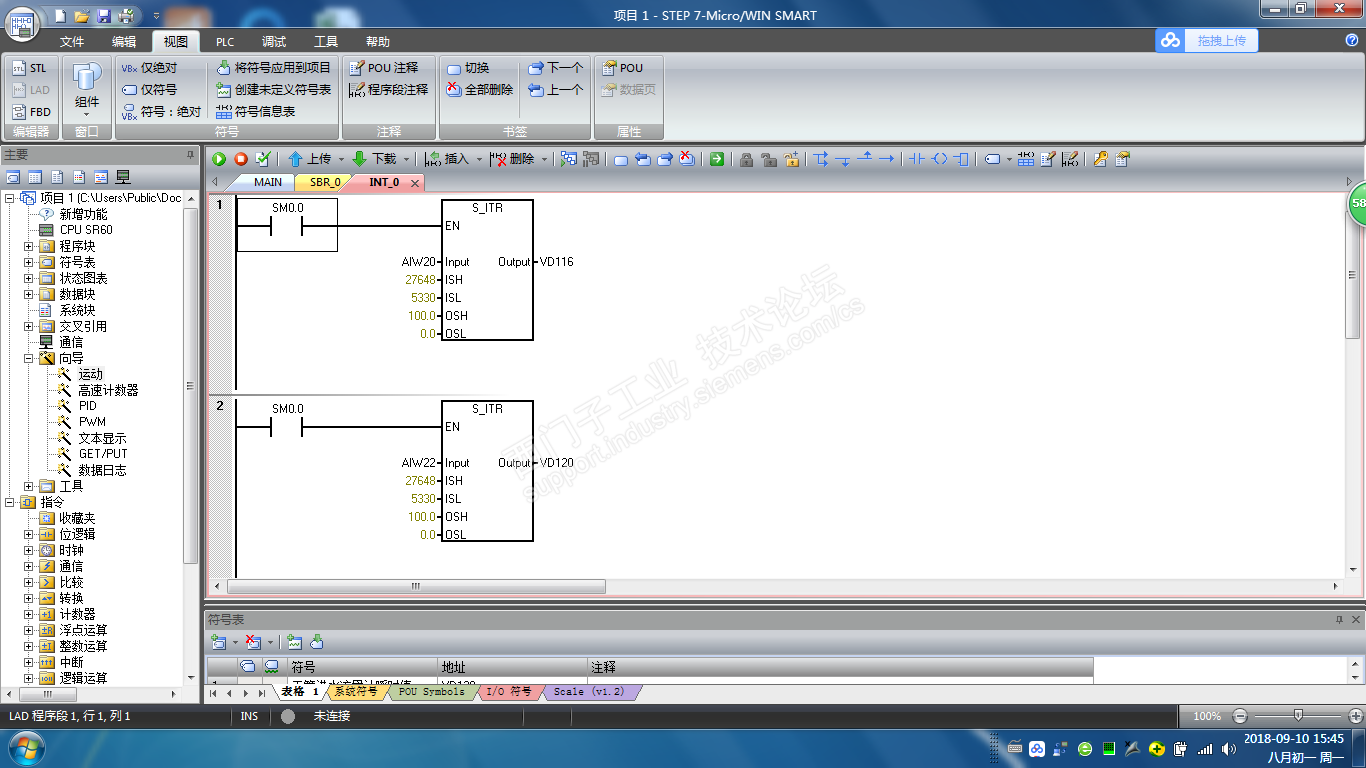Switch to the SBR_0 program tab
1366x768 pixels.
[324, 182]
